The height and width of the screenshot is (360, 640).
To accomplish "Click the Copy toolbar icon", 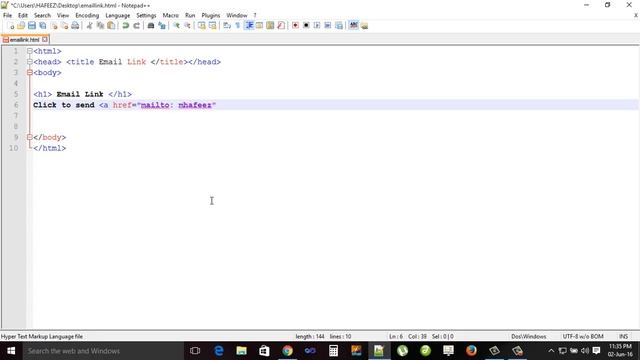I will click(100, 26).
